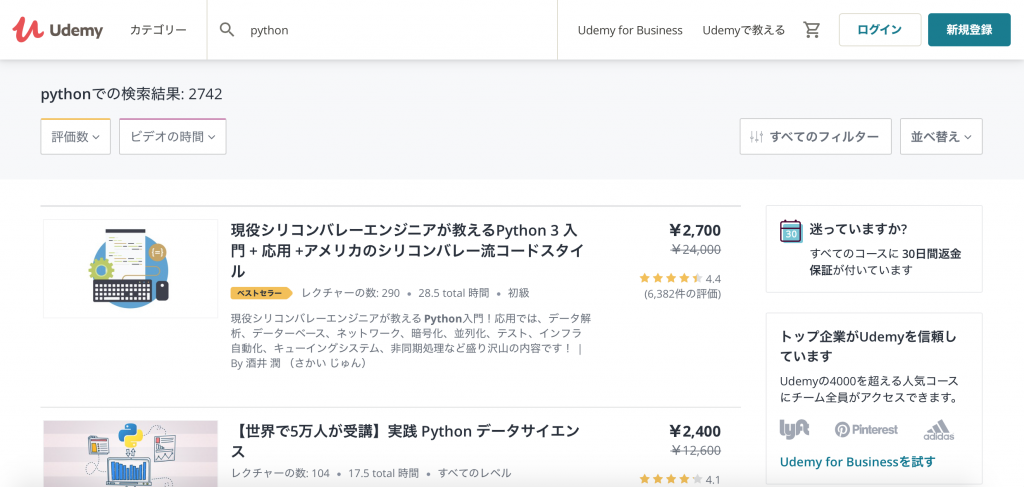
Task: Click 28.5 total 時間 text
Action: (x=453, y=293)
